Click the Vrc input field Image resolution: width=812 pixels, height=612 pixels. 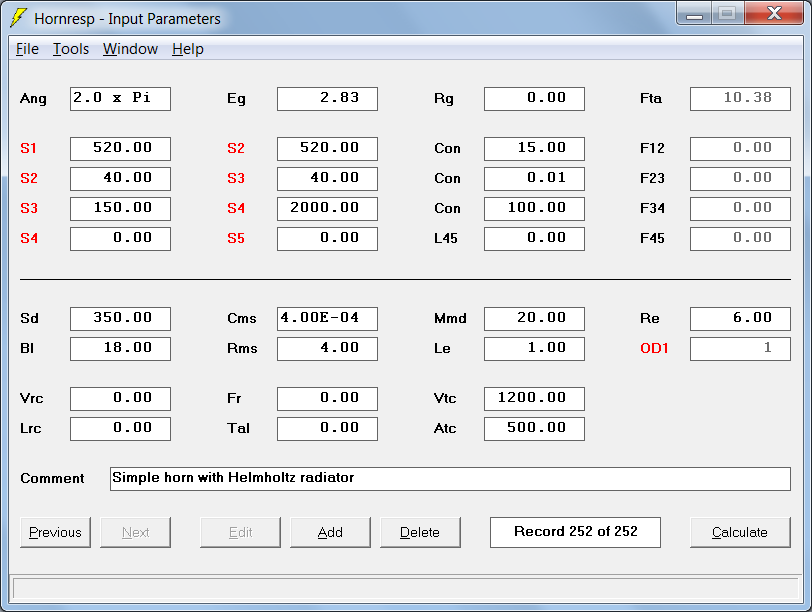point(120,399)
